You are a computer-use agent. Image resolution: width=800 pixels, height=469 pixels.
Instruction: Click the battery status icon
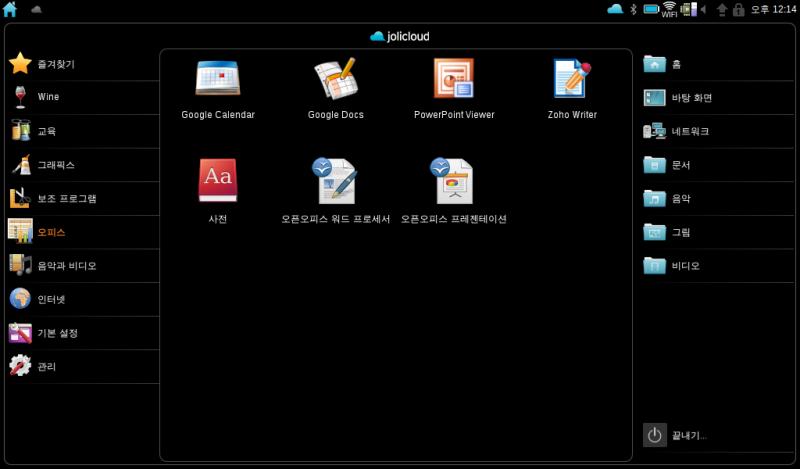651,9
